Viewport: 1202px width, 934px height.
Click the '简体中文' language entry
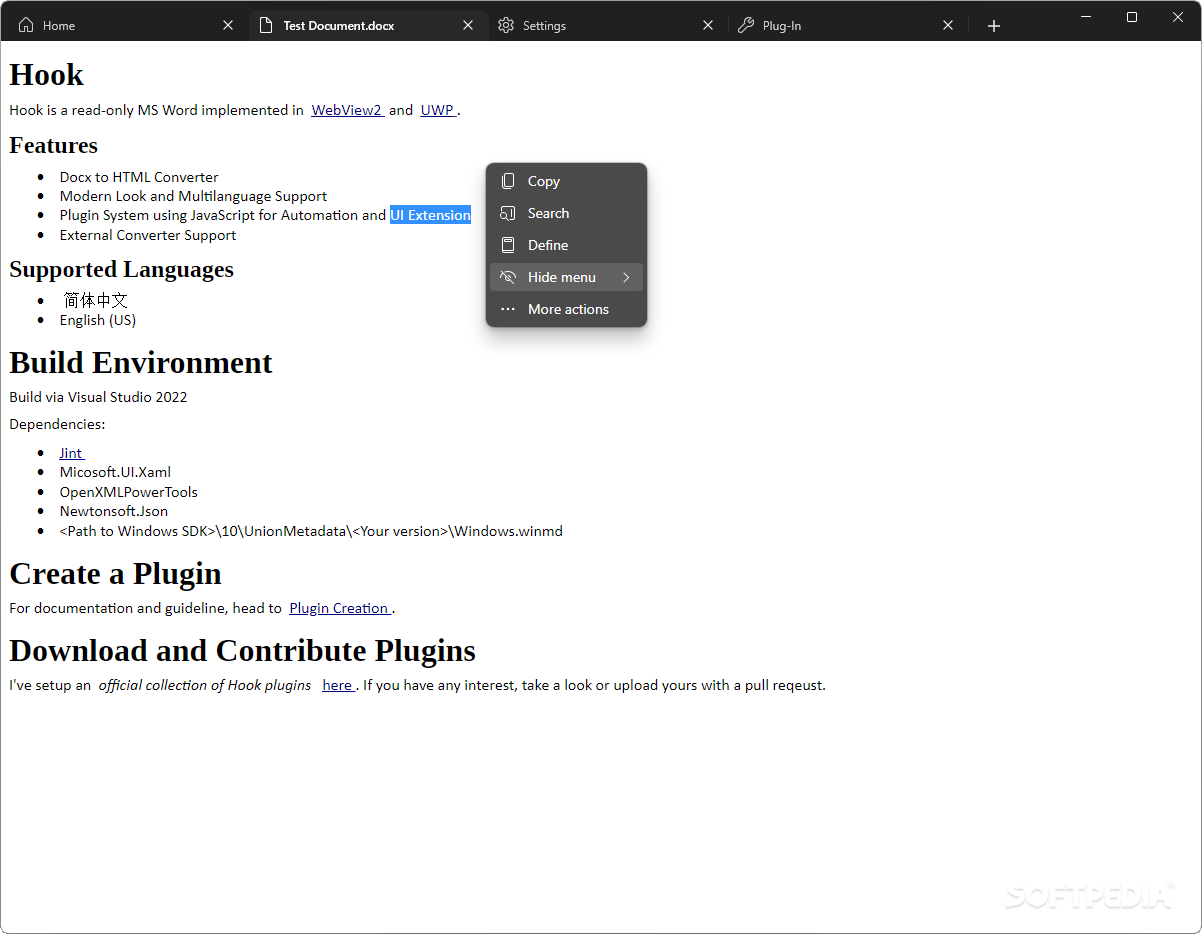pos(96,300)
